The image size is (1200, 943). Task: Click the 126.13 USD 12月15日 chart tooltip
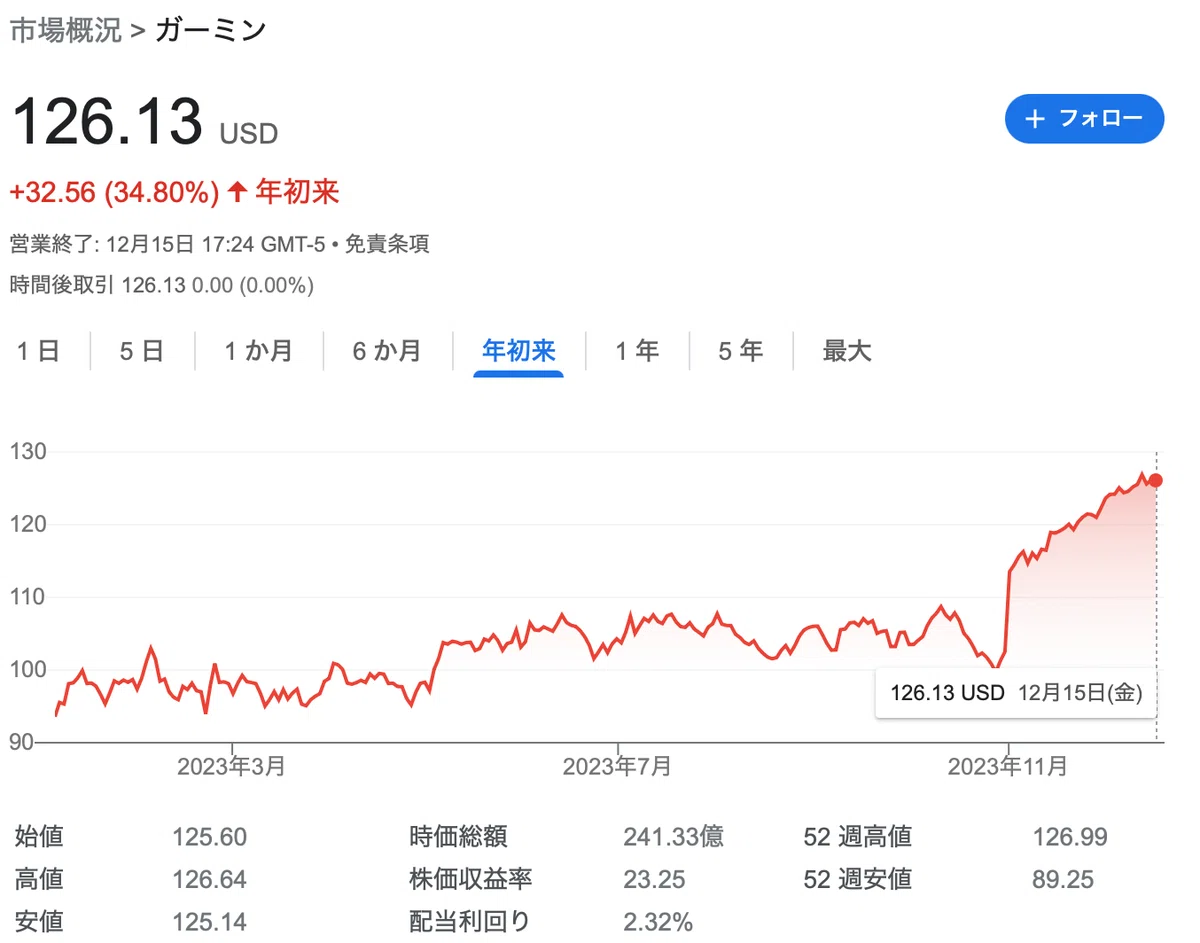[1015, 692]
